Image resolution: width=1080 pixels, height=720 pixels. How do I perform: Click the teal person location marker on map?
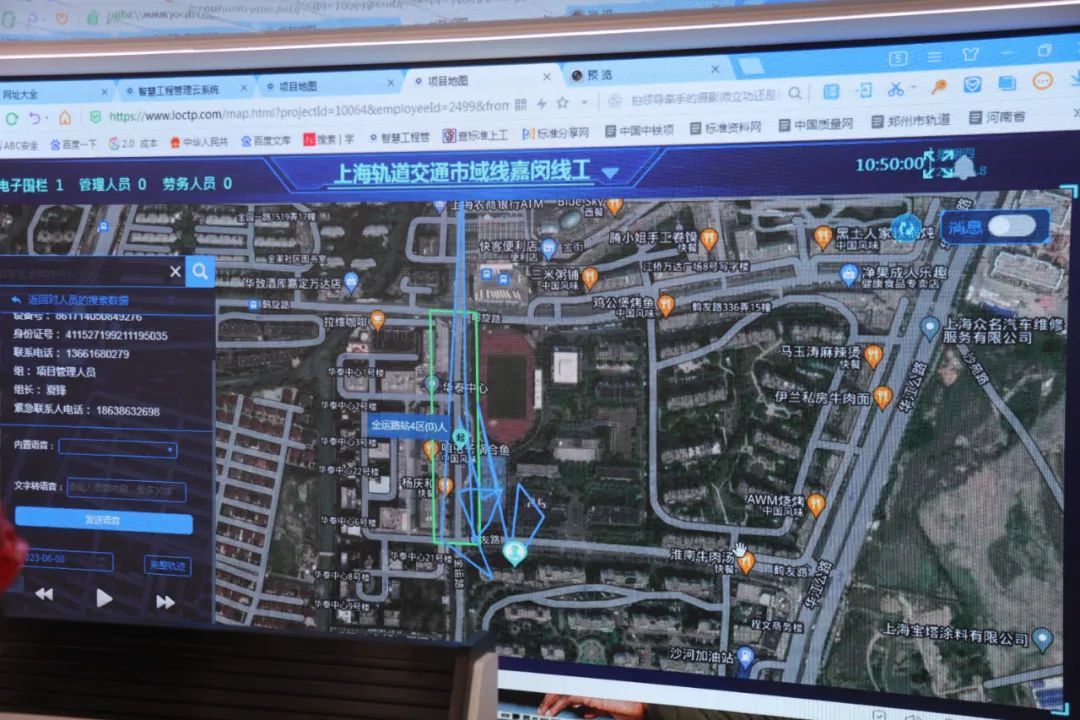[515, 552]
